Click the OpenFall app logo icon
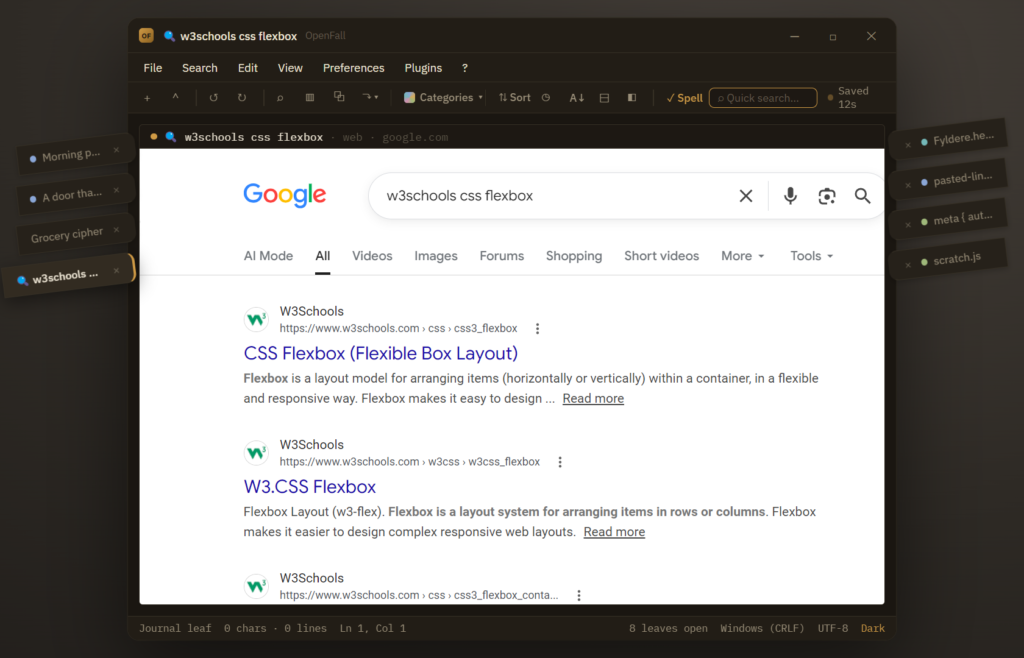This screenshot has width=1024, height=658. pos(146,35)
